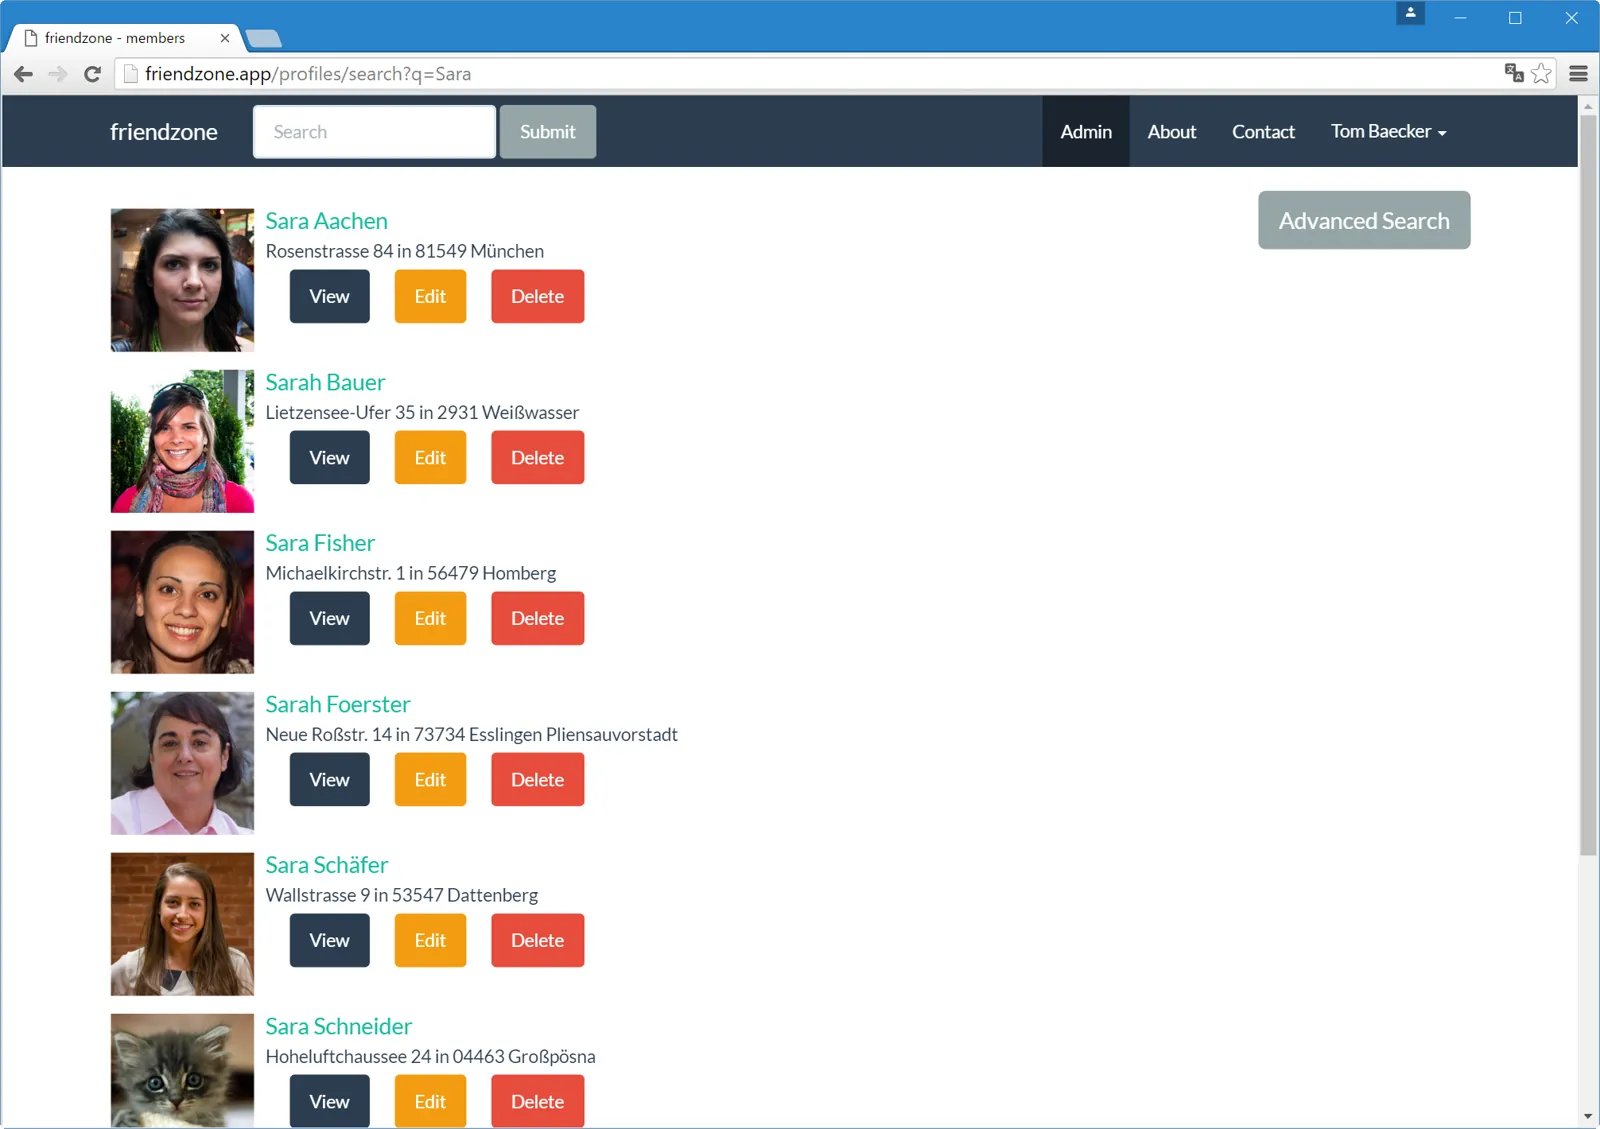Click the translate icon in the address bar
Screen dimensions: 1600x1129
tap(1514, 72)
